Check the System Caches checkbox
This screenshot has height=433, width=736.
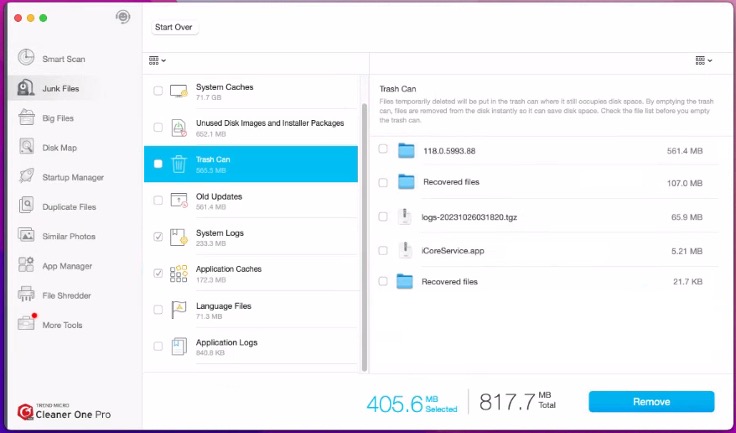(x=158, y=91)
